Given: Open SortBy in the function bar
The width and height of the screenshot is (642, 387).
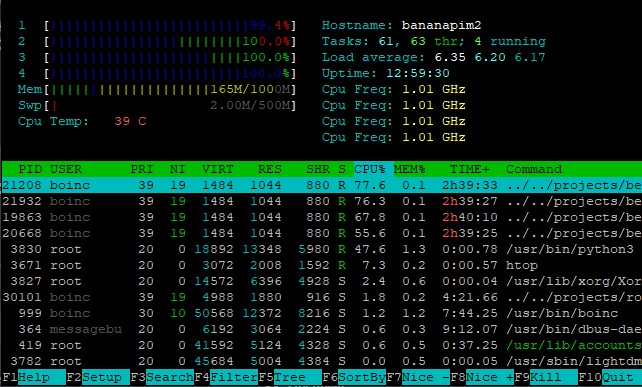Looking at the screenshot, I should (354, 377).
